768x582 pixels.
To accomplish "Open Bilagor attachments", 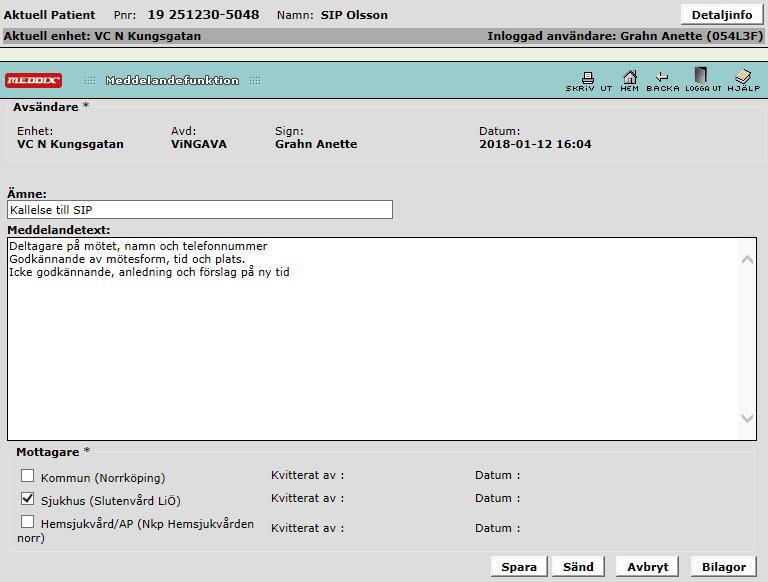I will coord(723,567).
